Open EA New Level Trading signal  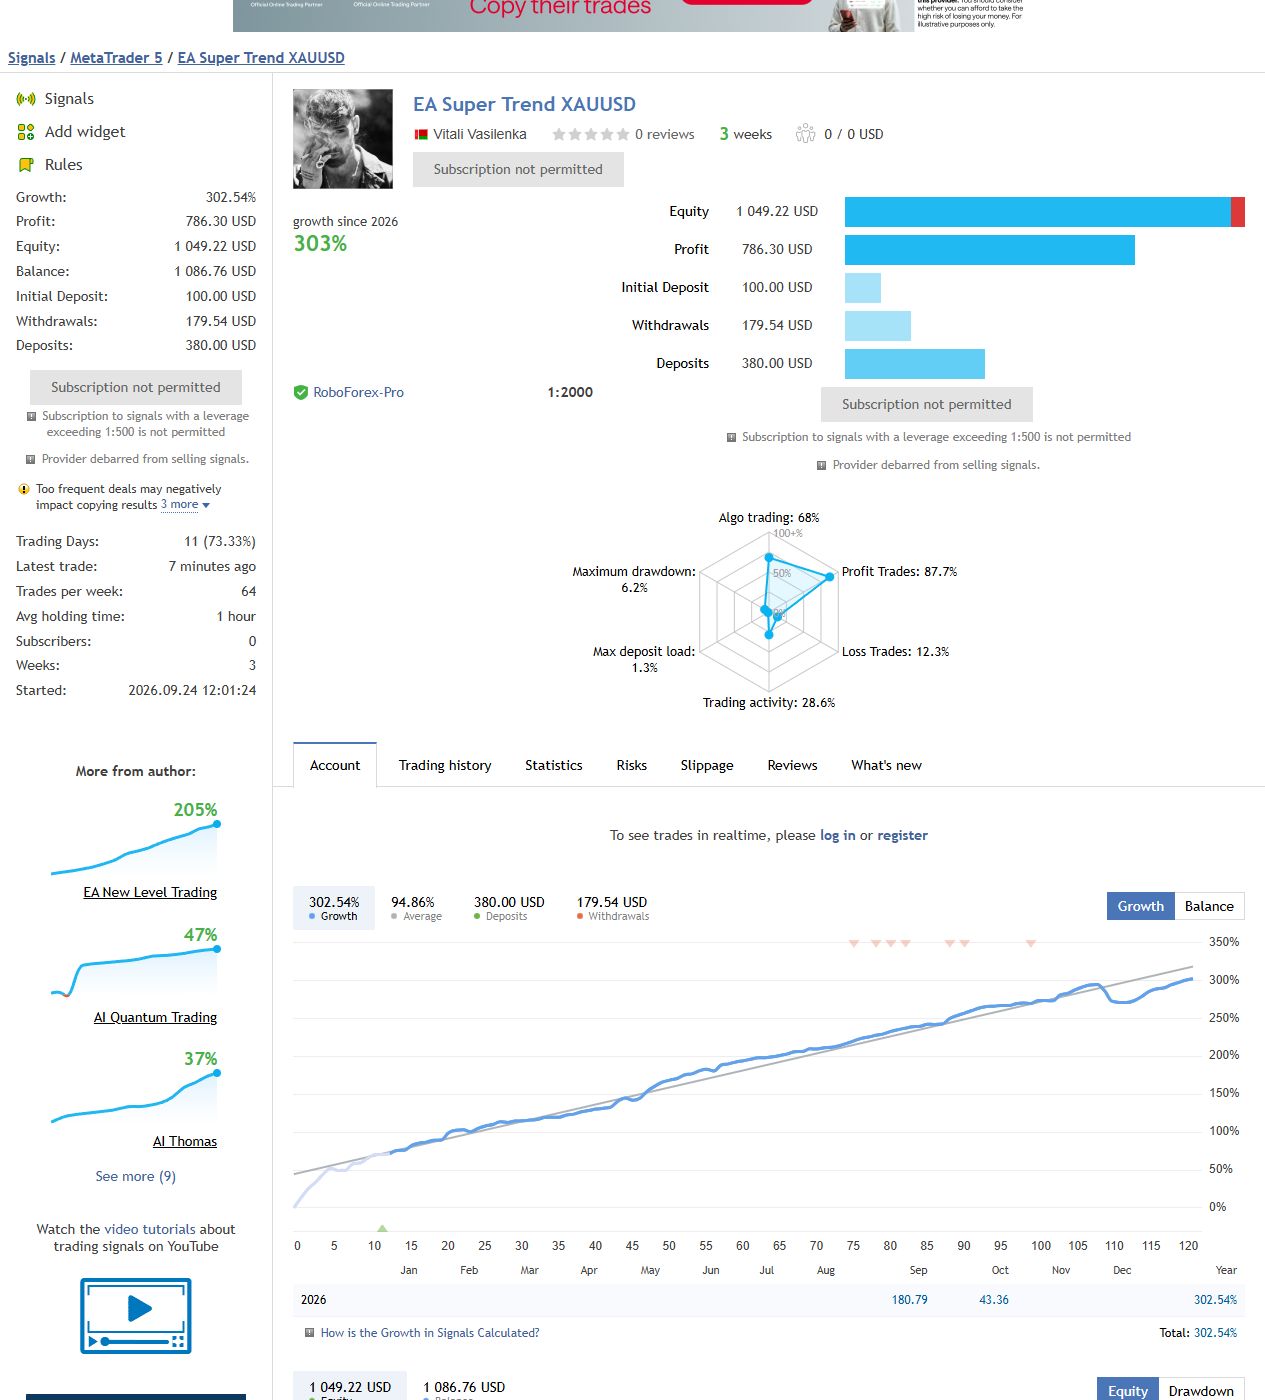(150, 892)
